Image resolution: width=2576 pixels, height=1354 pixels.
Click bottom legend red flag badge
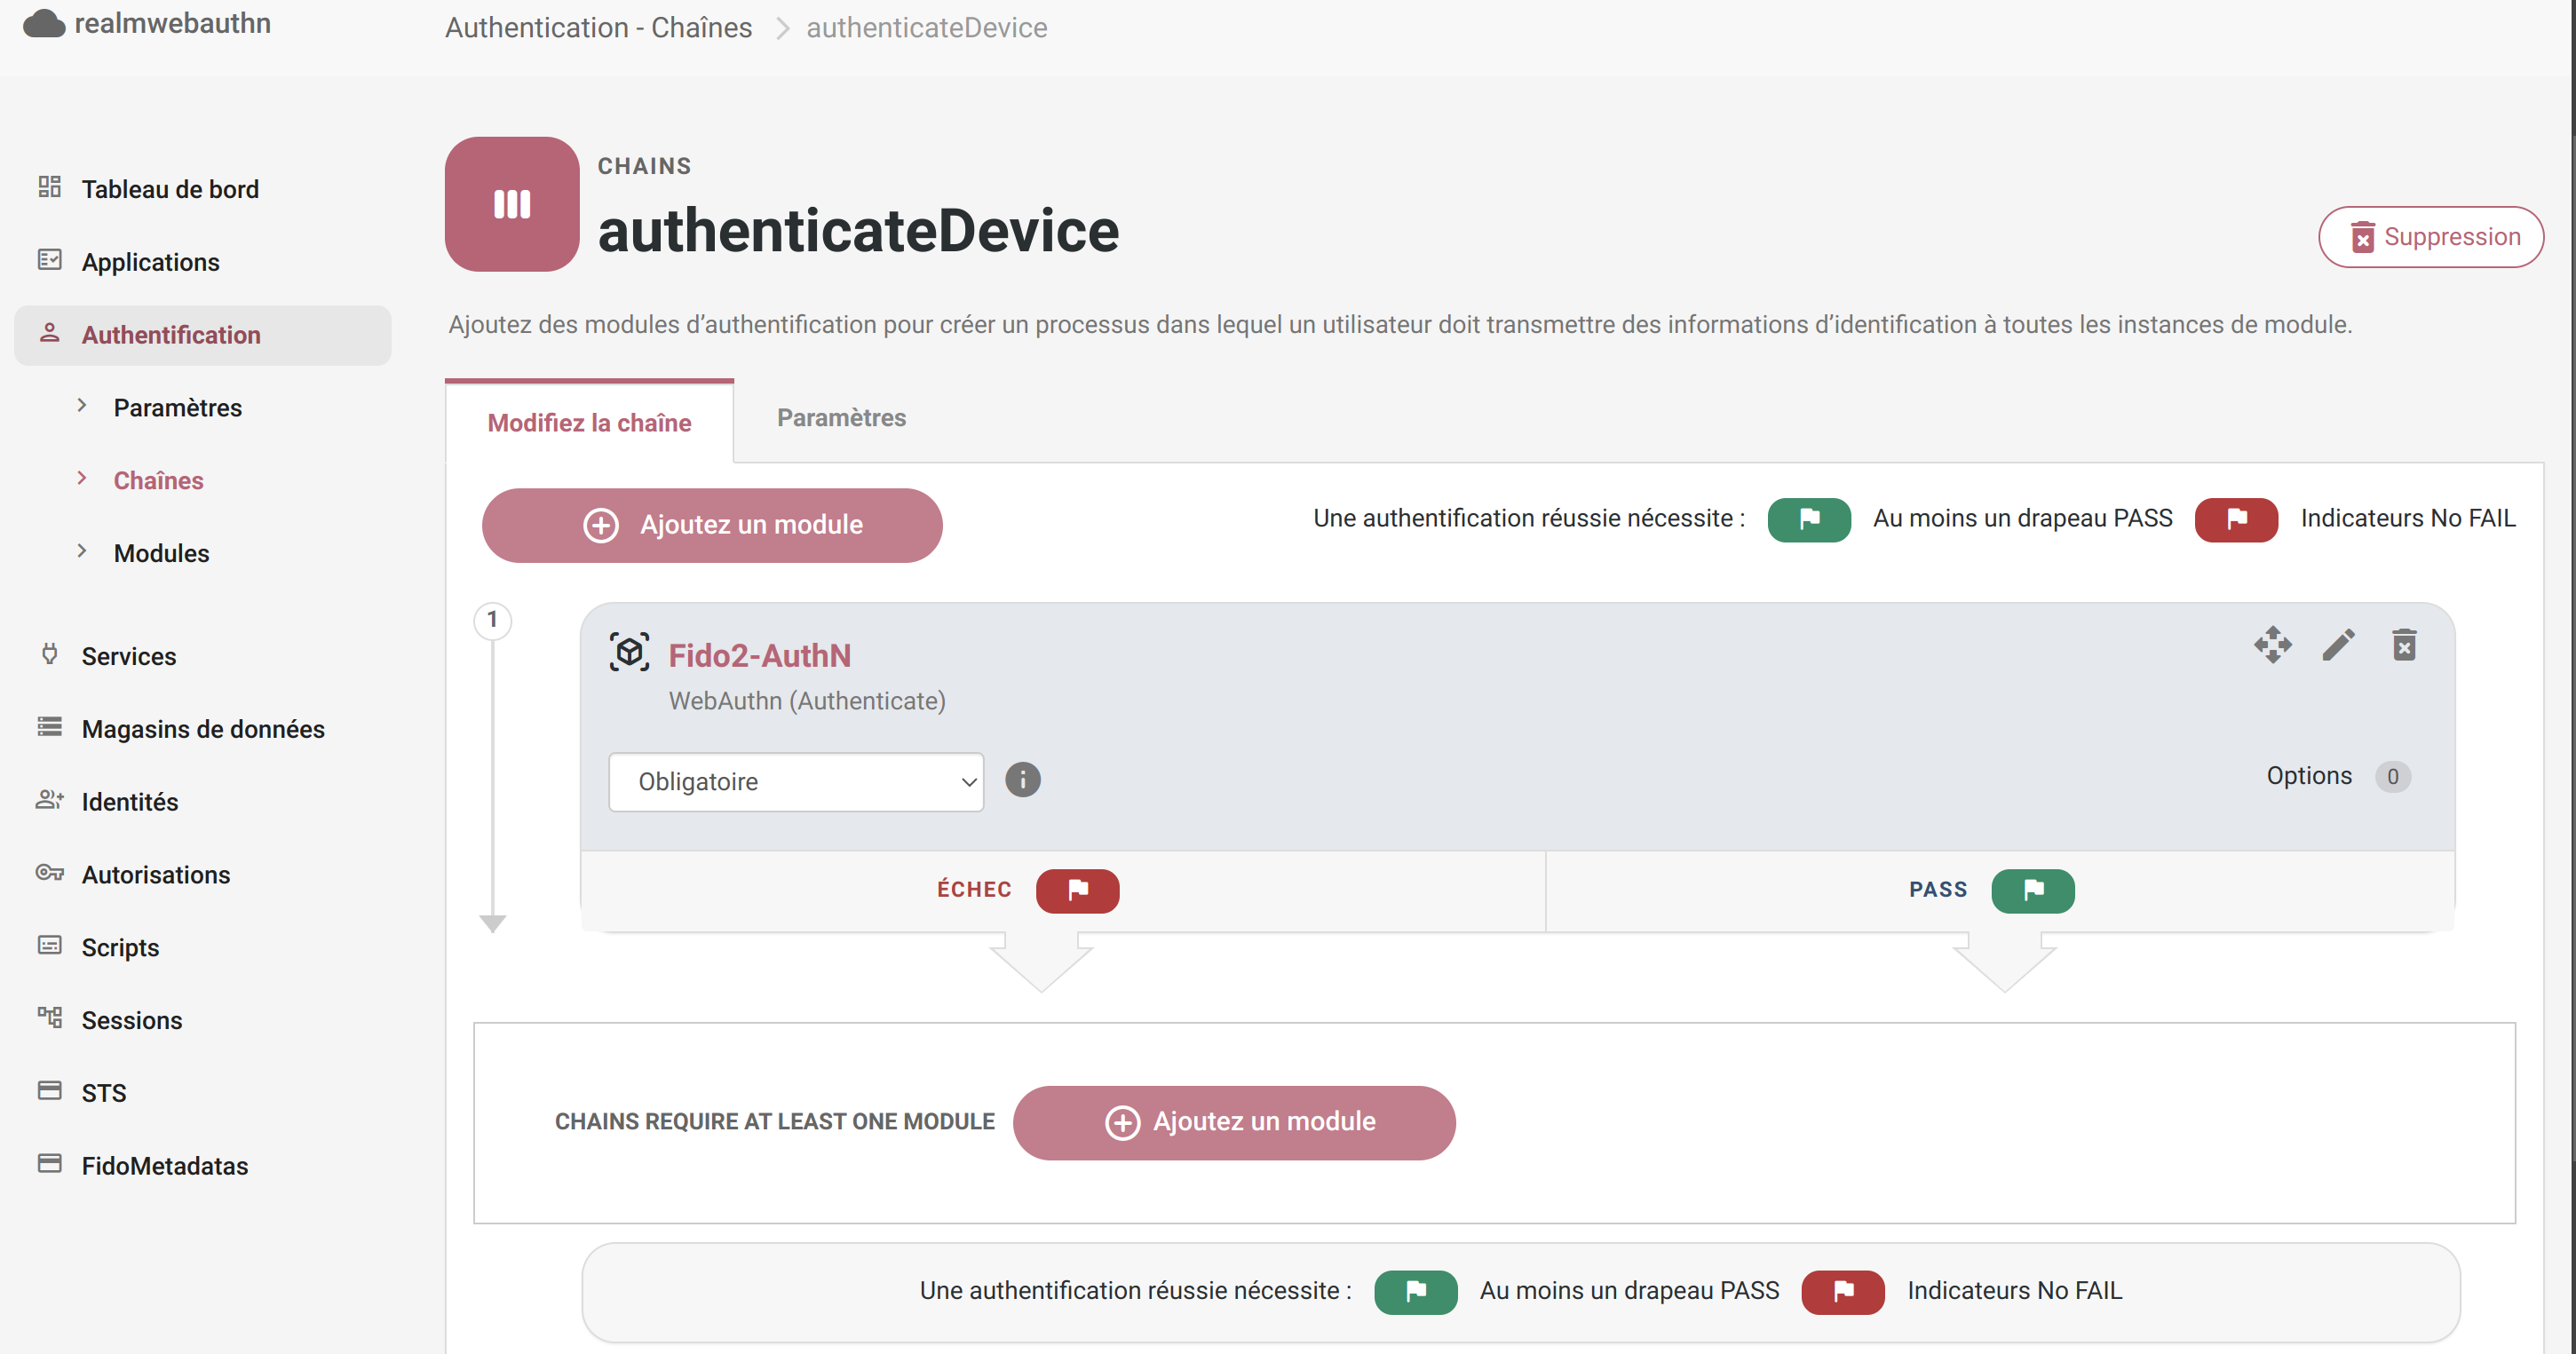pyautogui.click(x=1844, y=1292)
